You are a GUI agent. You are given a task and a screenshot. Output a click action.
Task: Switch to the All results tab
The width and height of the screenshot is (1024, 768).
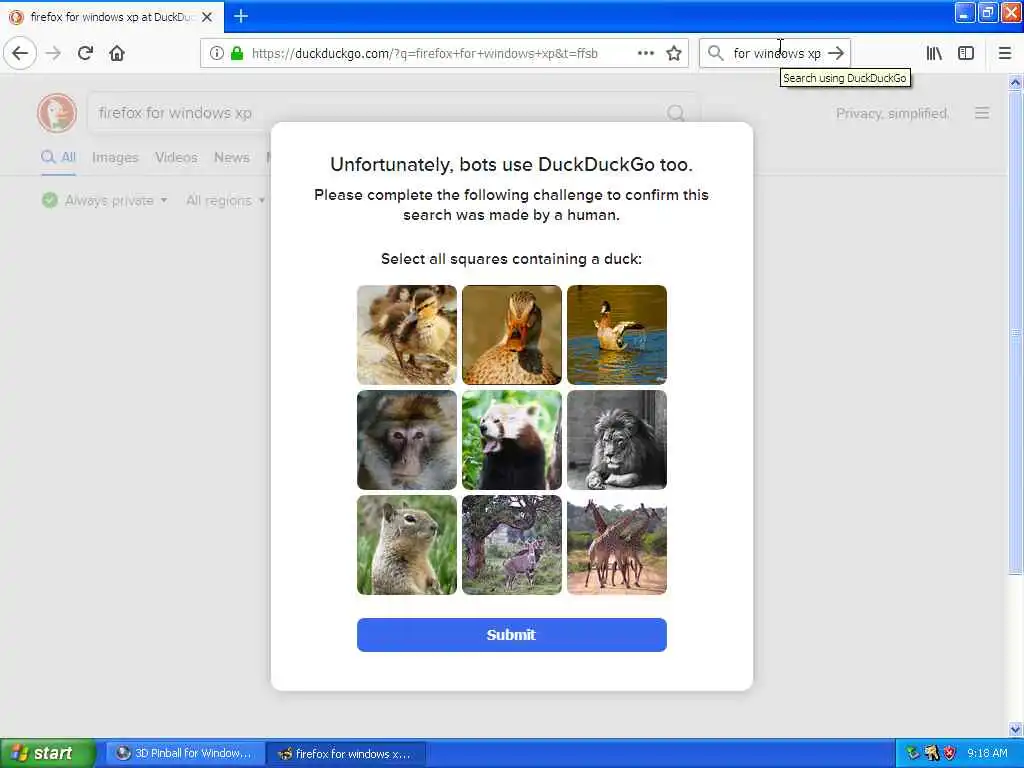(59, 157)
